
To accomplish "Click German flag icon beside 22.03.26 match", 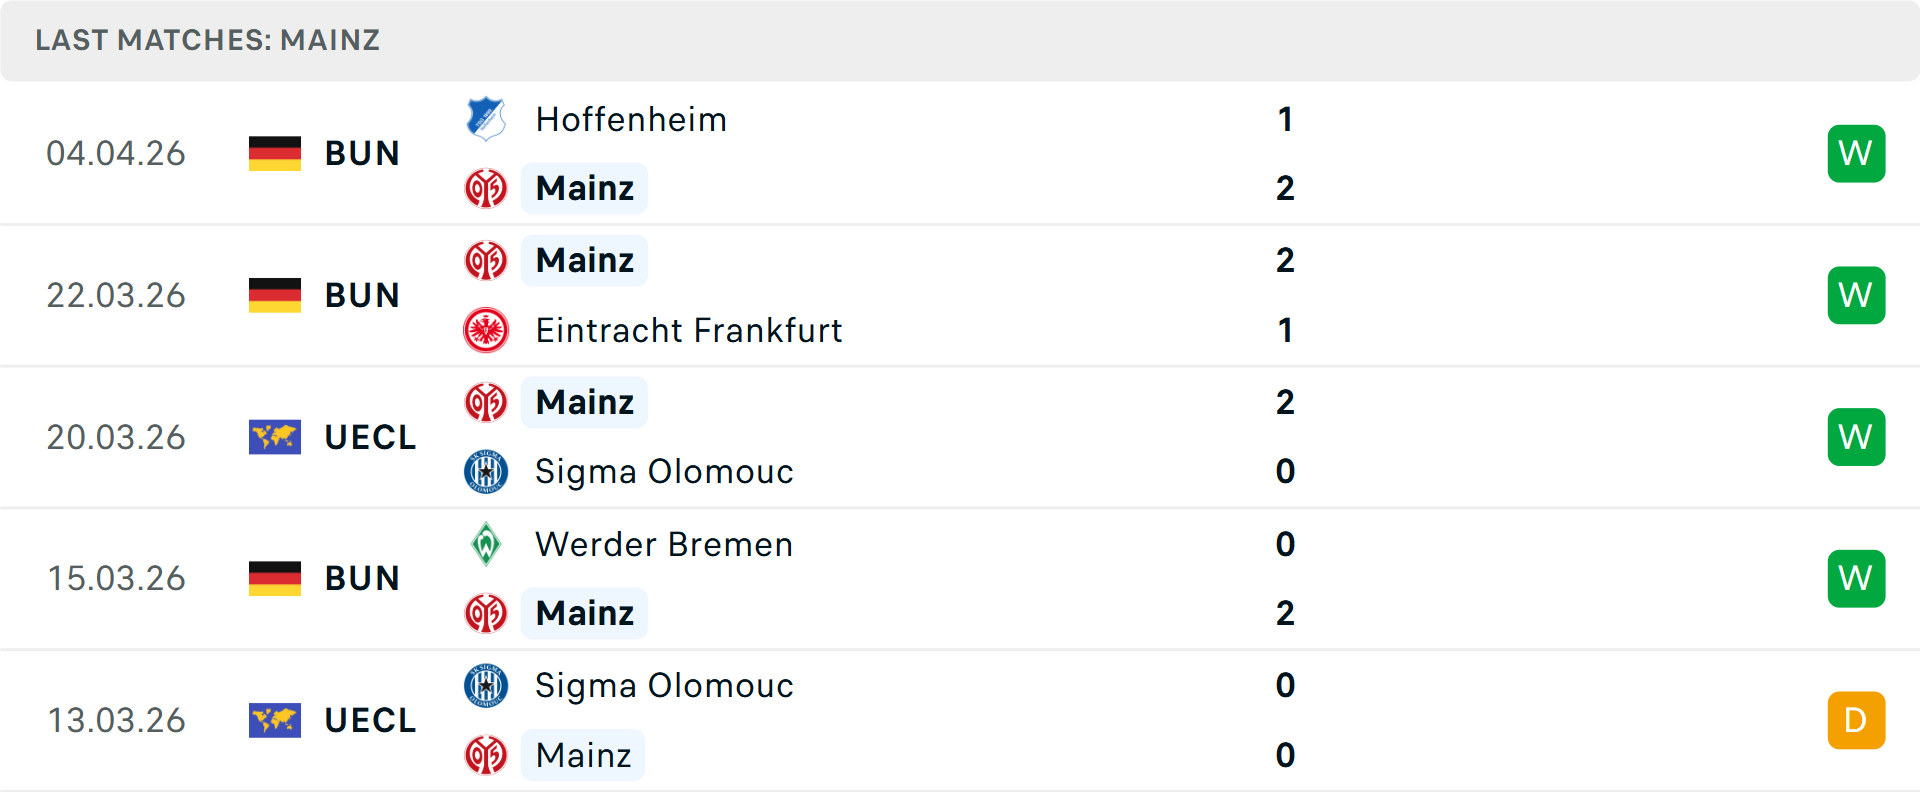I will coord(275,295).
